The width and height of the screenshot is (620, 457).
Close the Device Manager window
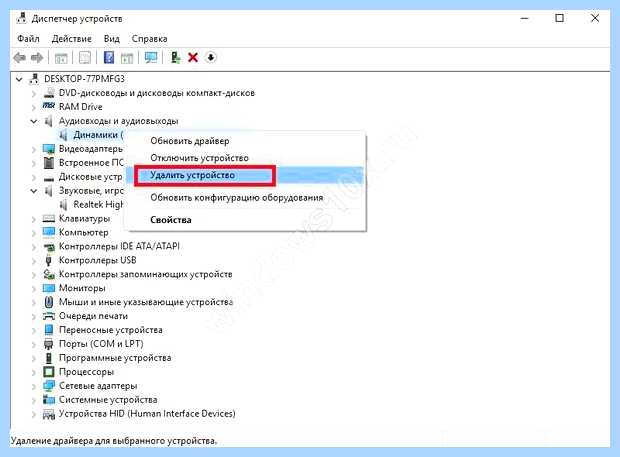pos(595,18)
